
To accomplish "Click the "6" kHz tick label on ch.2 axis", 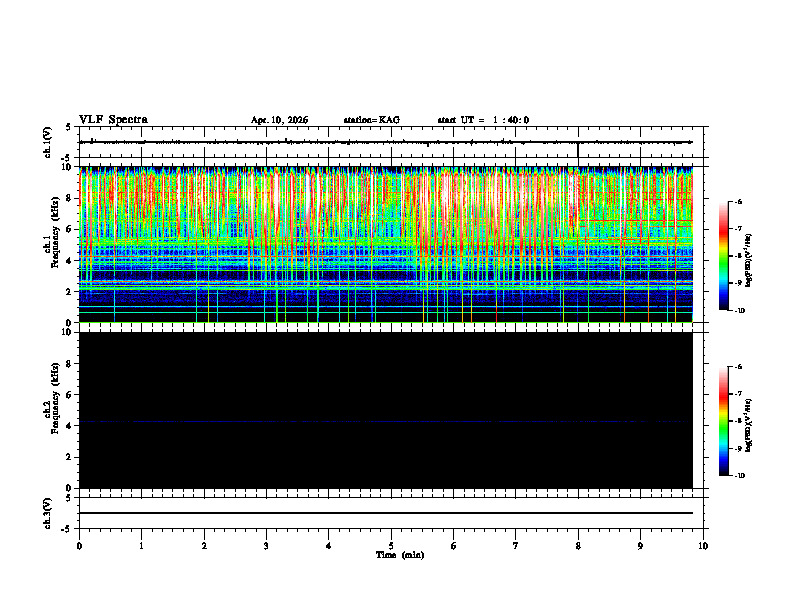I will point(71,395).
